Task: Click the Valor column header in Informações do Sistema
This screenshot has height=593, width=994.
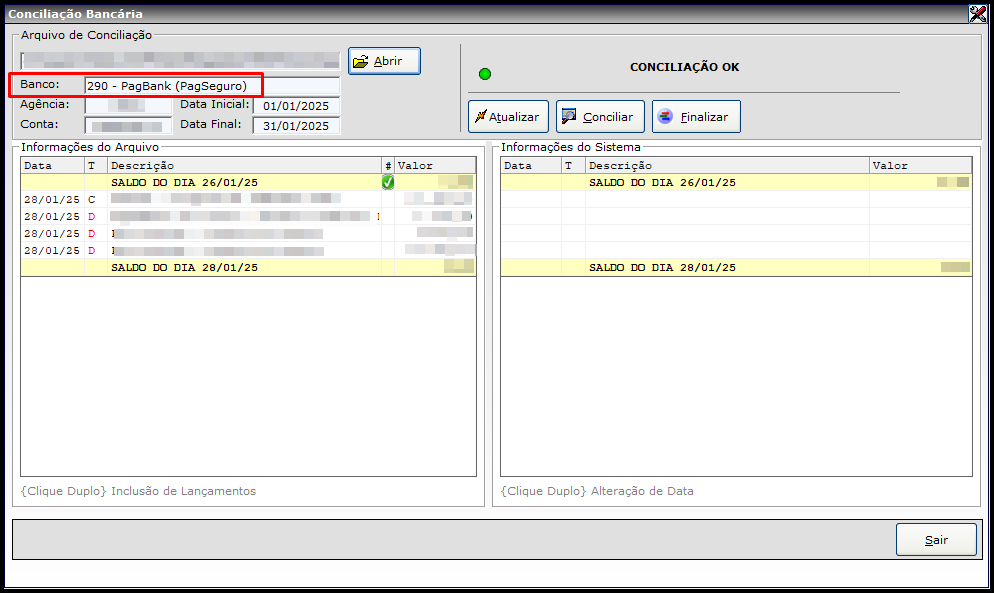Action: 920,166
